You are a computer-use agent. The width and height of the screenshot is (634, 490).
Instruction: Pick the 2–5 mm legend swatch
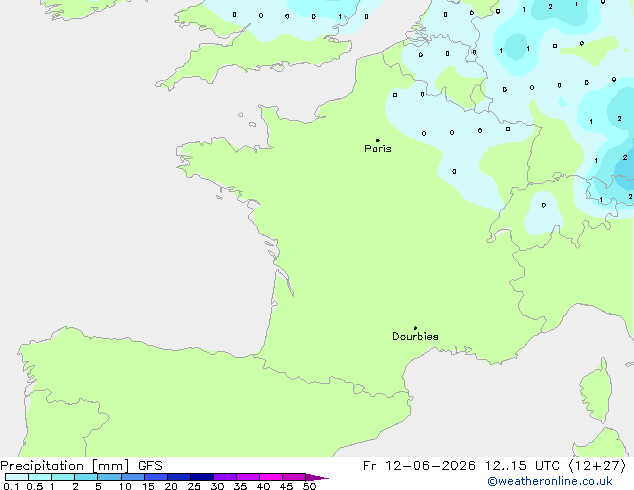point(86,477)
